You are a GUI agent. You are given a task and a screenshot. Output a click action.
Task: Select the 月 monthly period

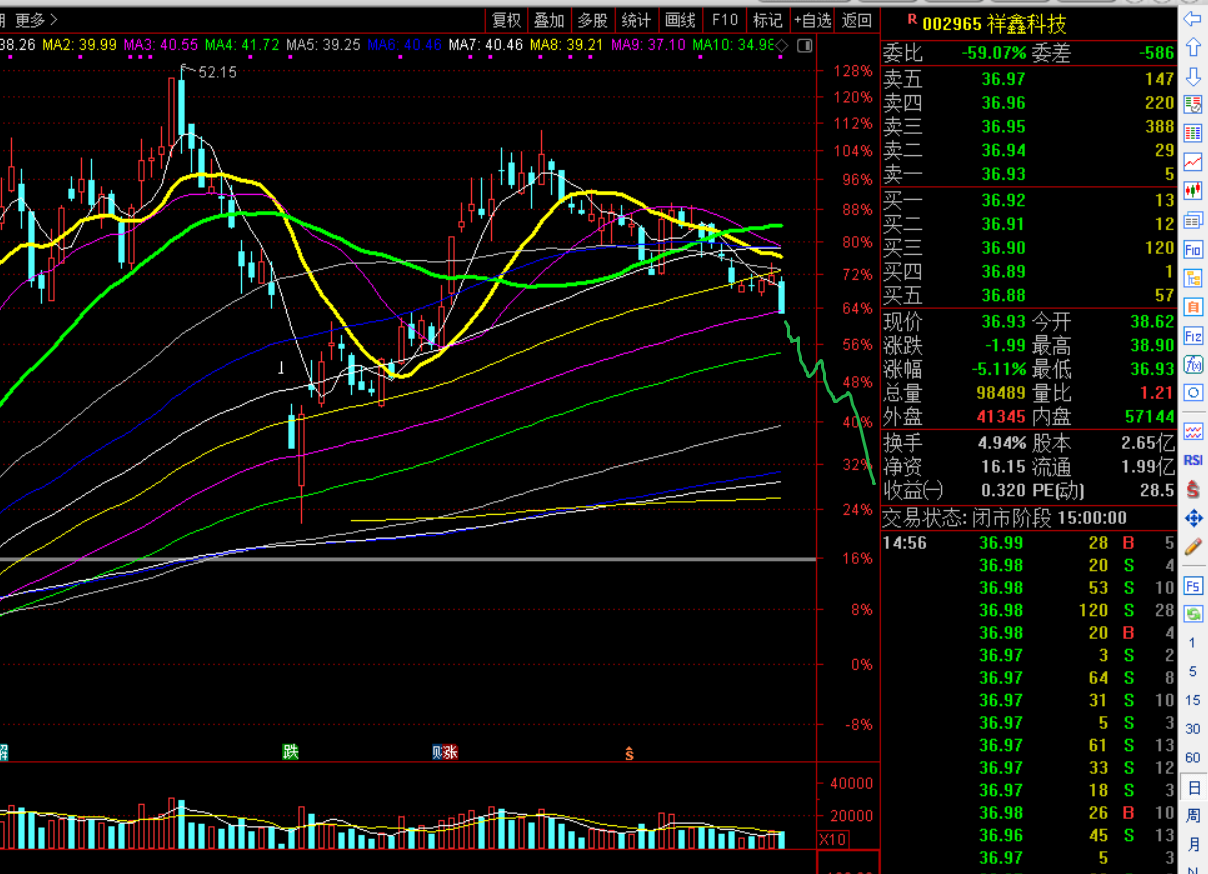point(1192,846)
